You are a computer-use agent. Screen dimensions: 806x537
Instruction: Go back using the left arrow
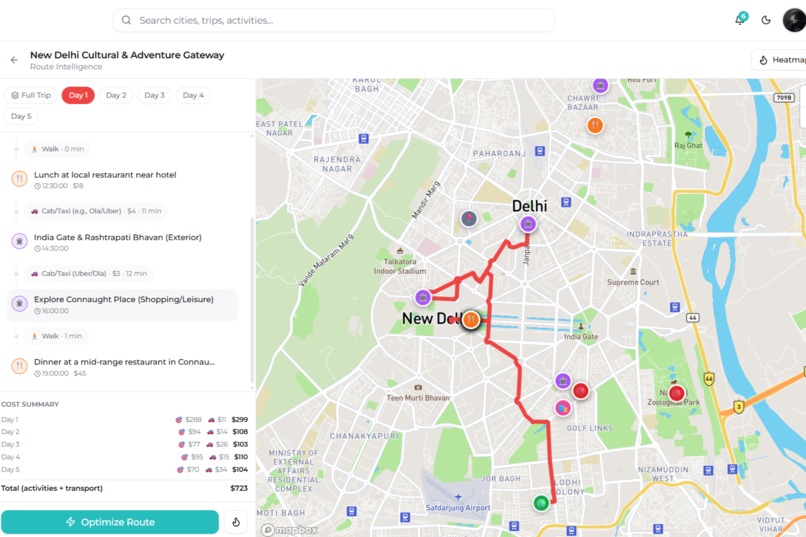[14, 60]
